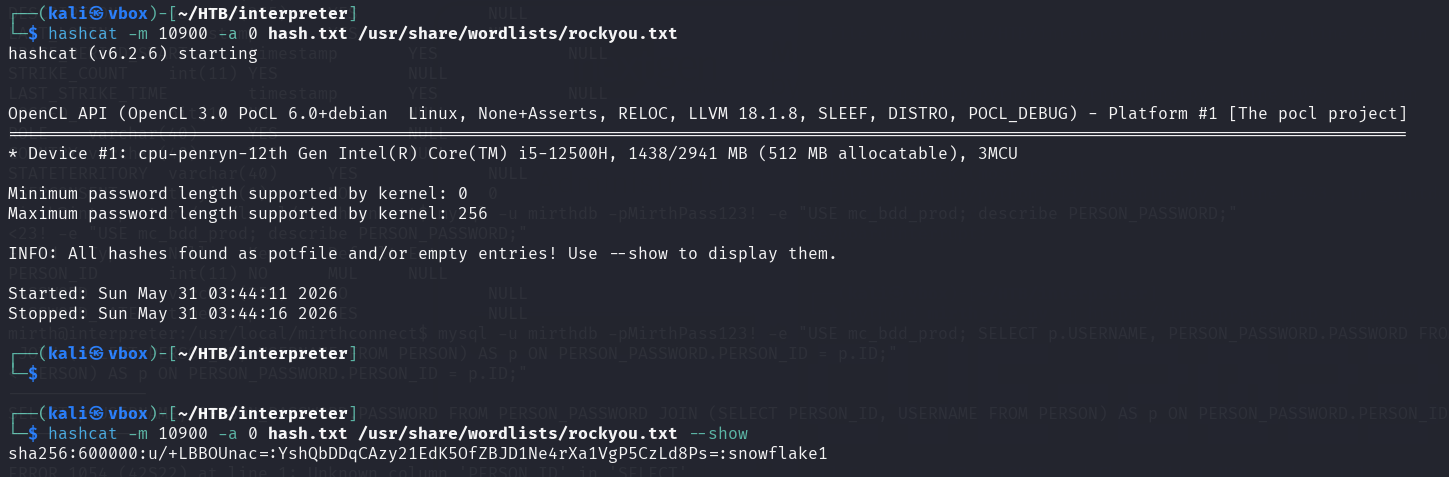Click the kali㉿vbox label in last prompt
1449x477 pixels.
pos(97,414)
